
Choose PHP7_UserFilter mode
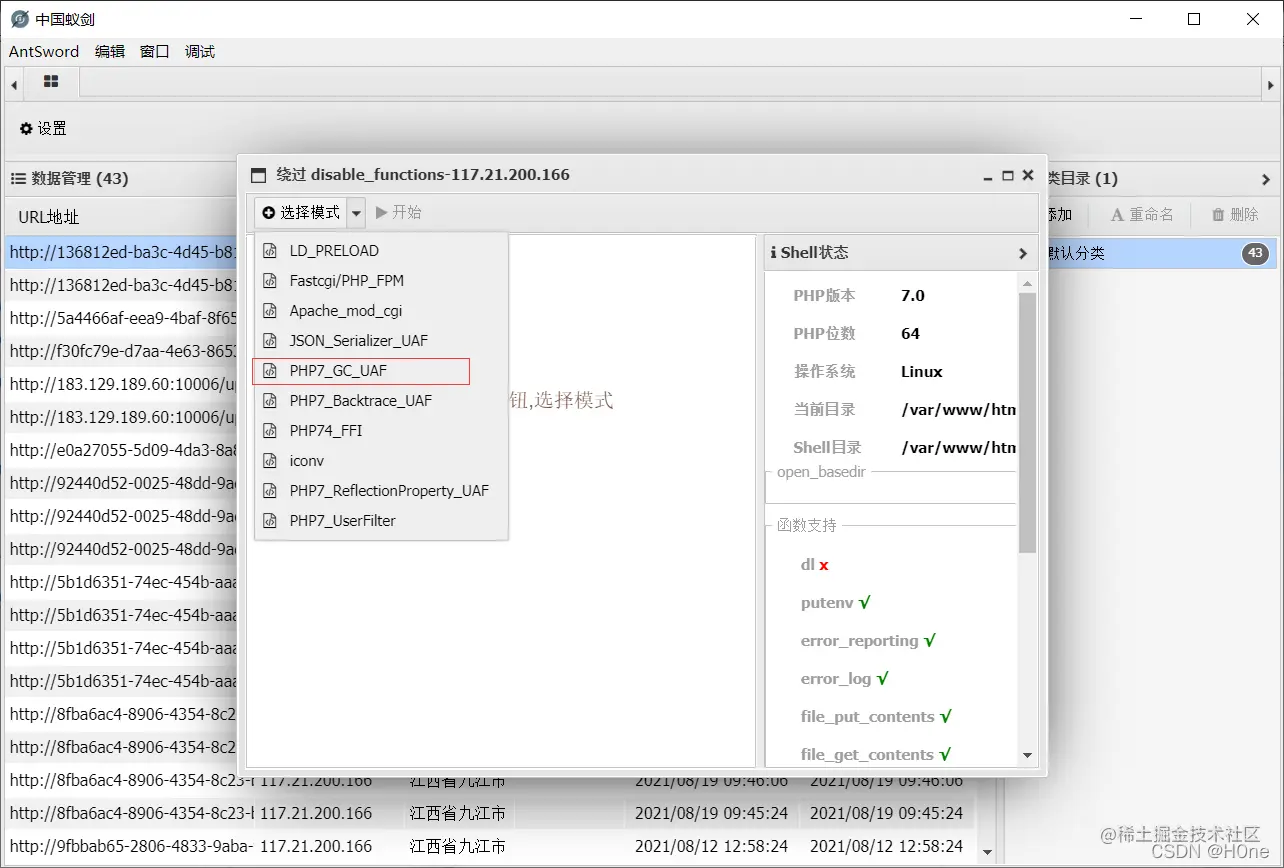tap(381, 521)
